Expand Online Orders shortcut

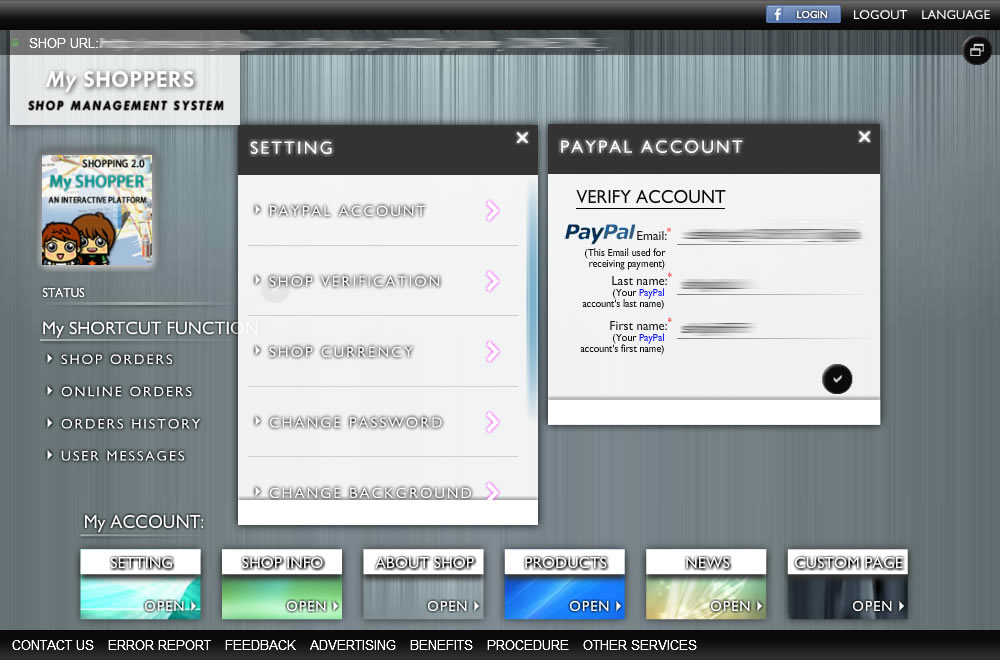coord(126,391)
